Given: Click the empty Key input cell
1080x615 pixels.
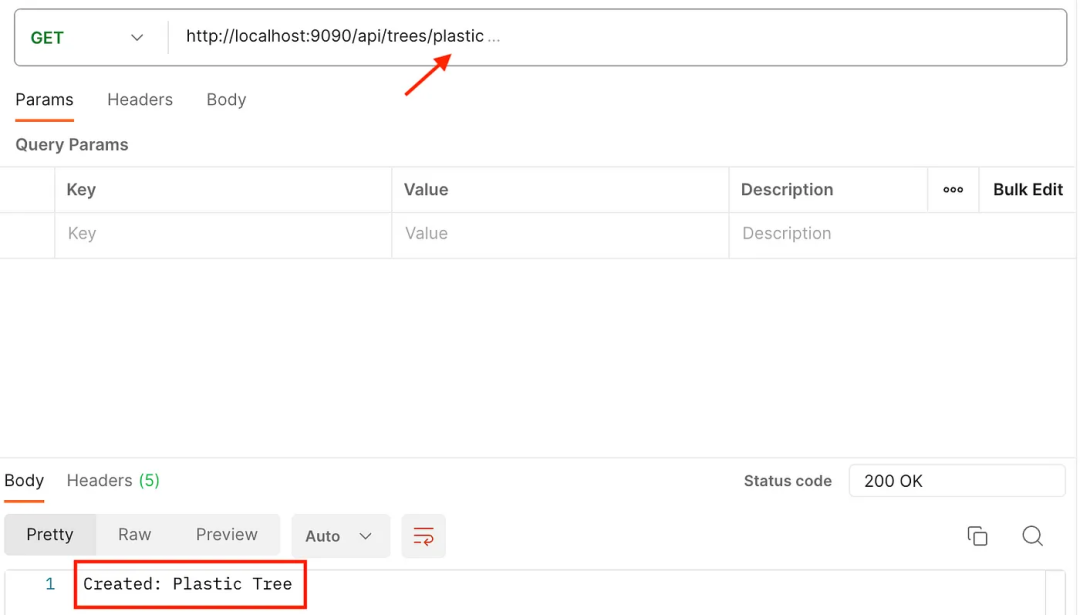Looking at the screenshot, I should pyautogui.click(x=223, y=234).
